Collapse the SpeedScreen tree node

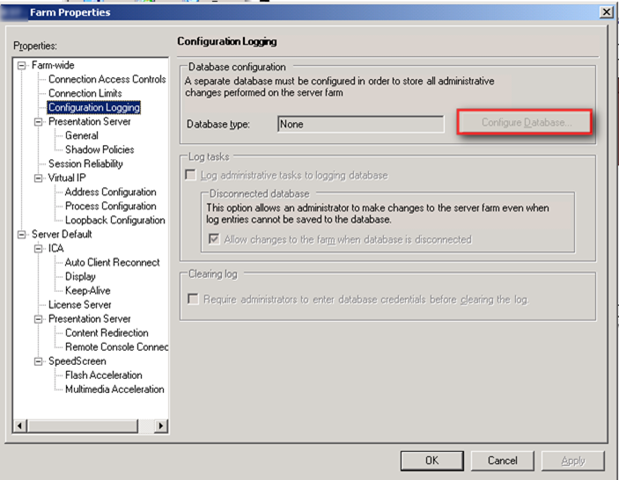(39, 361)
